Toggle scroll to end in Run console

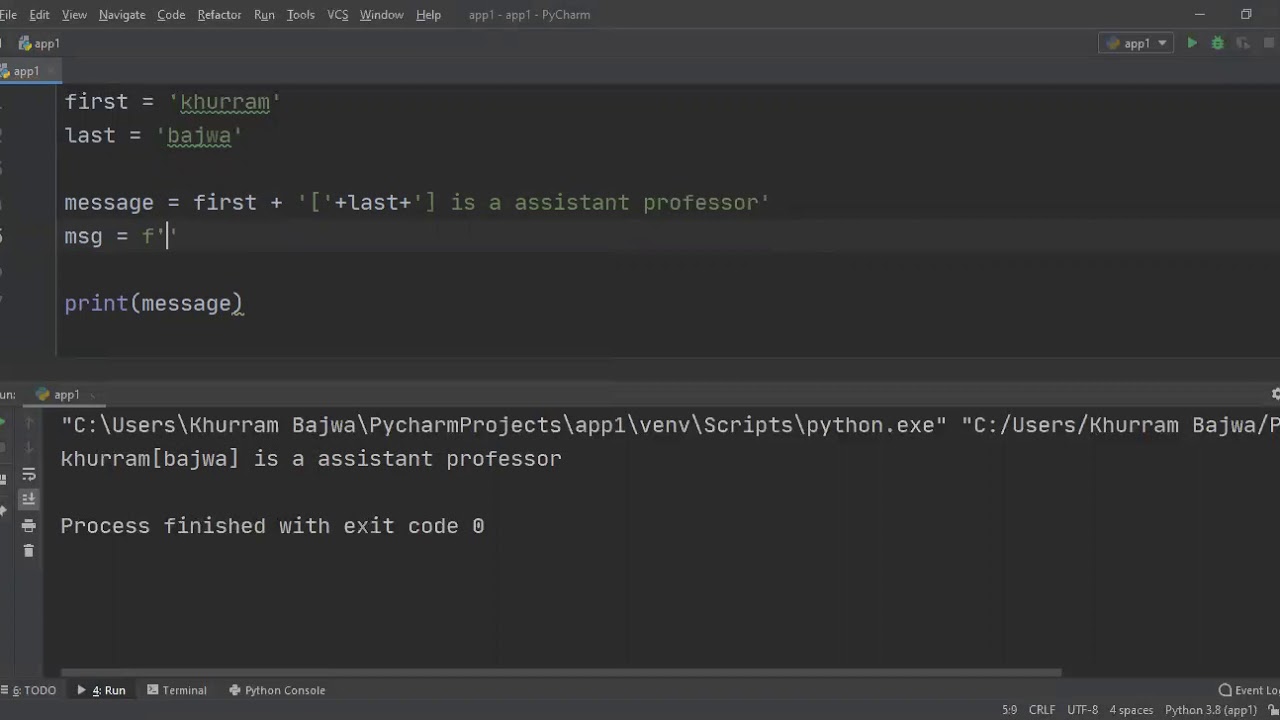[x=28, y=499]
